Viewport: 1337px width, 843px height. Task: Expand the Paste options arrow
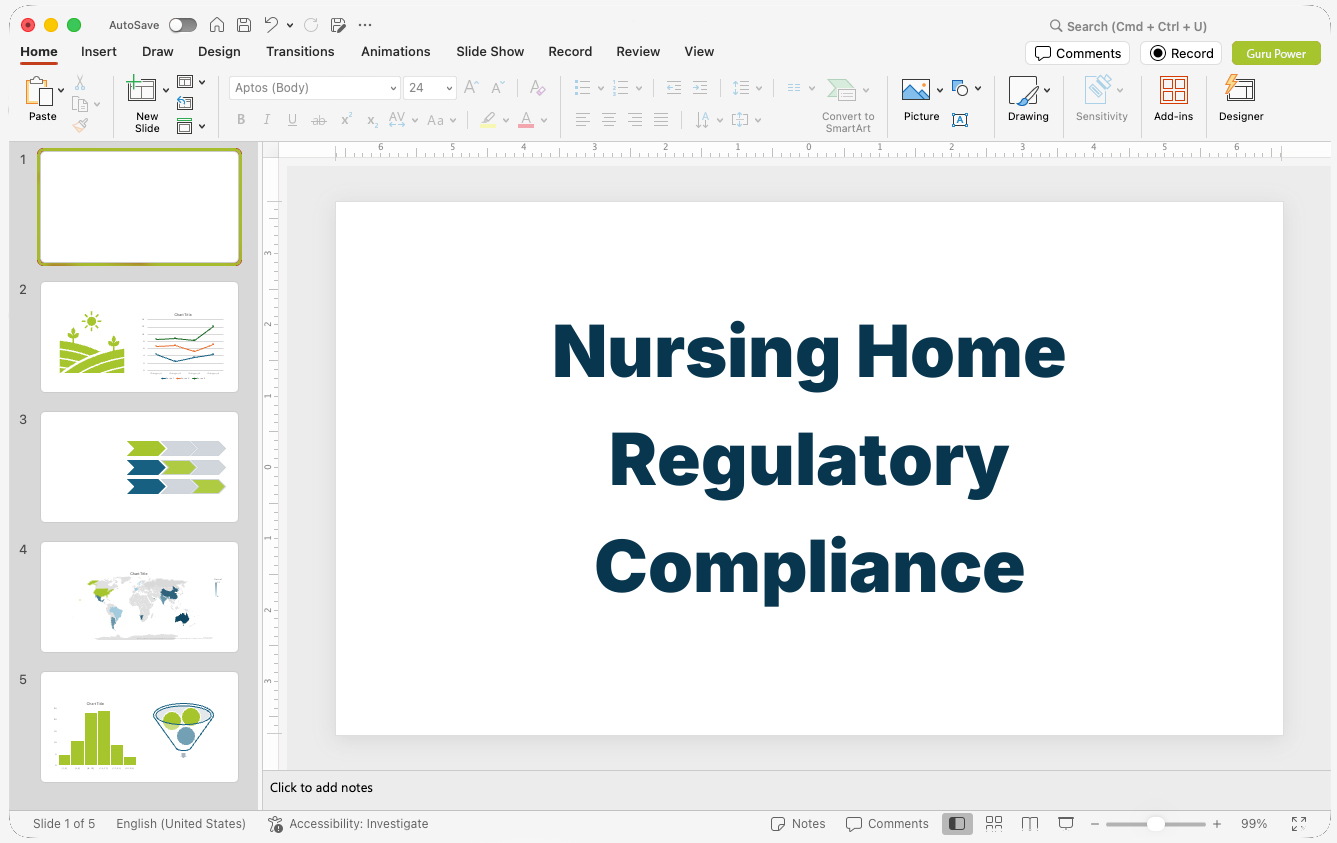(61, 91)
